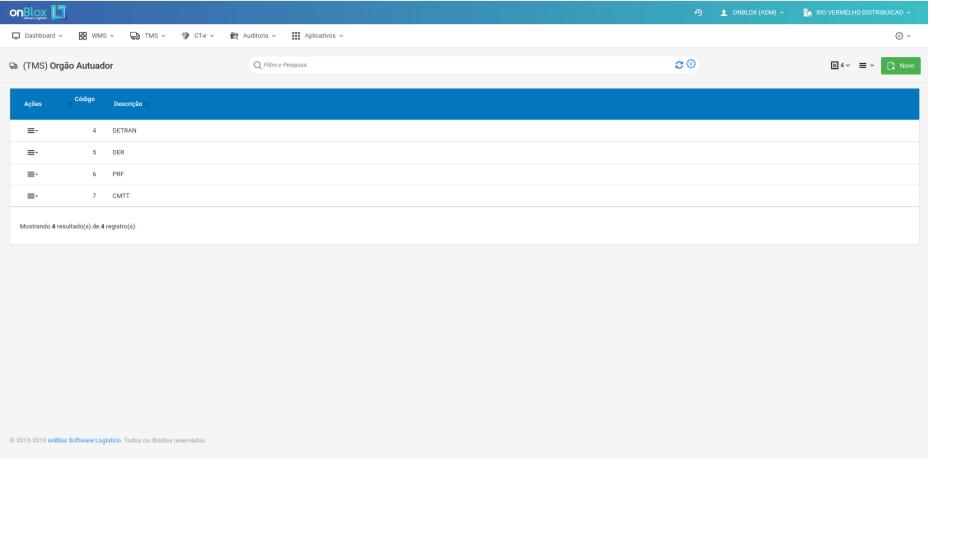
Task: Open the Auditoria menu
Action: click(253, 36)
